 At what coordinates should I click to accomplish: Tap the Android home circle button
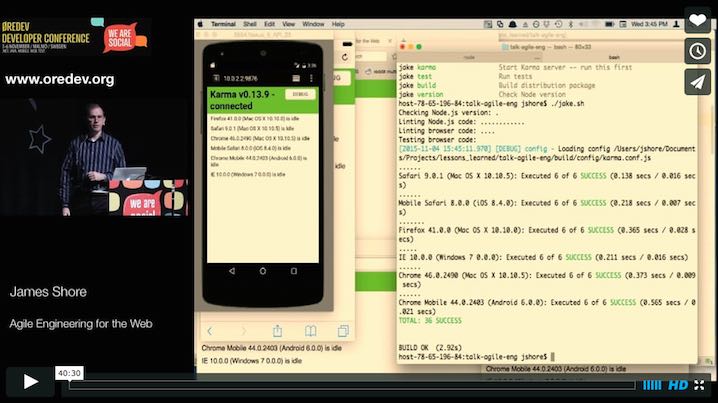pyautogui.click(x=263, y=271)
